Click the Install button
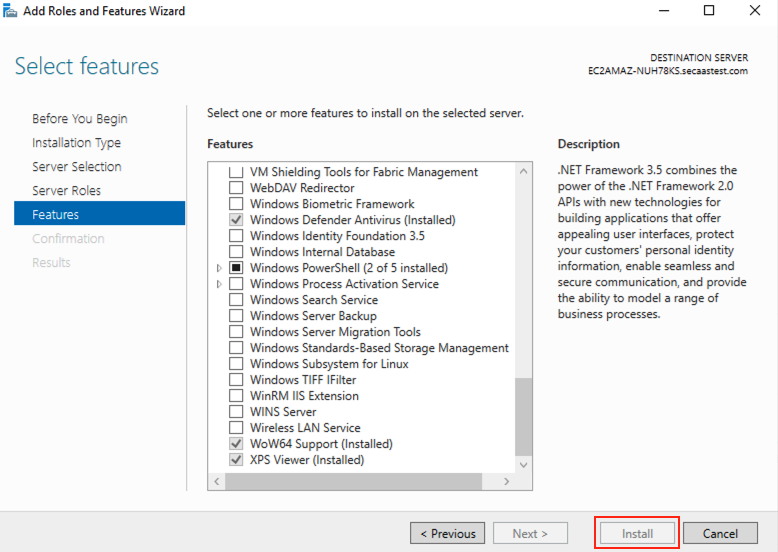 tap(637, 533)
